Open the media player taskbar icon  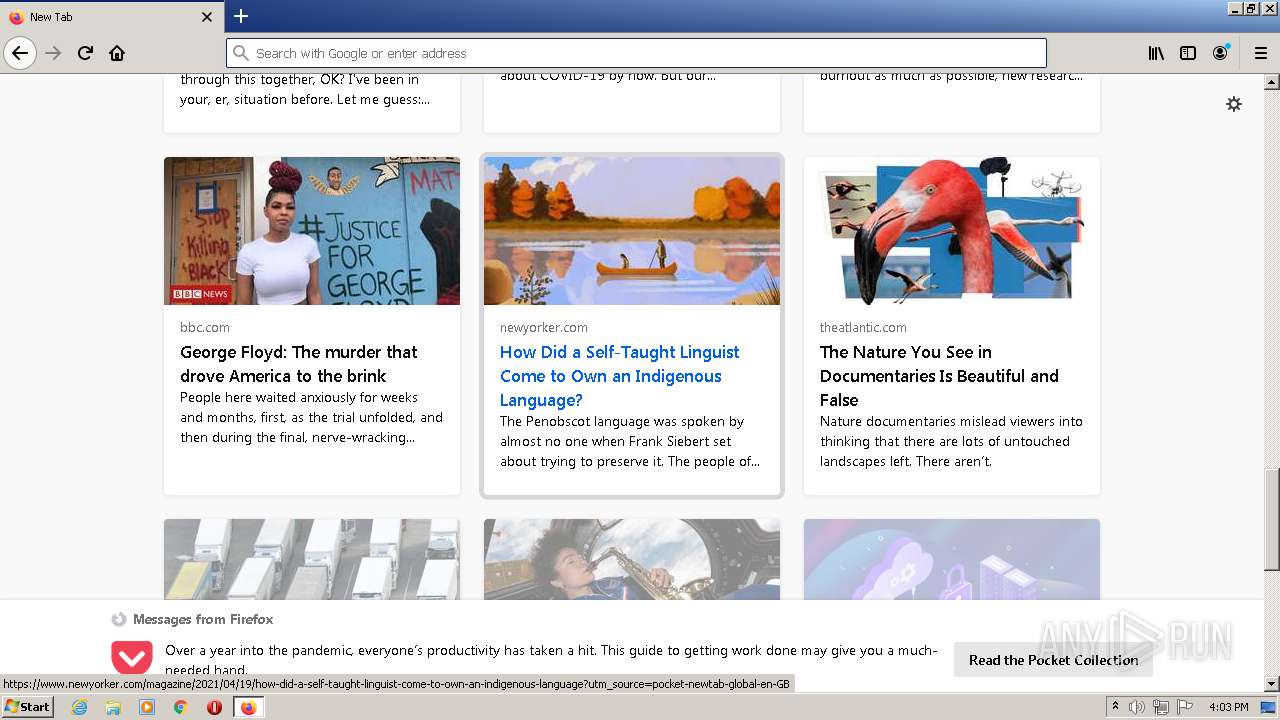click(147, 707)
